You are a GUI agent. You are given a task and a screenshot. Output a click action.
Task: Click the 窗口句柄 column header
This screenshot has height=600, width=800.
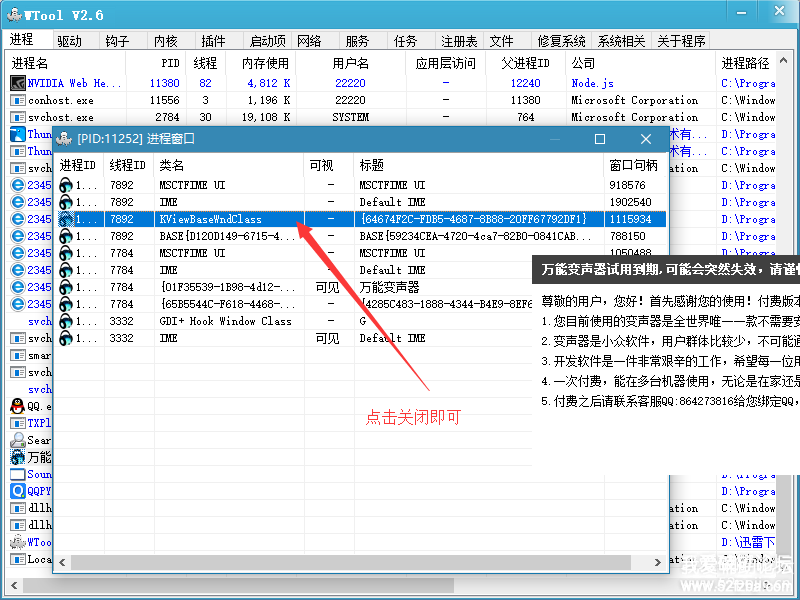point(633,165)
